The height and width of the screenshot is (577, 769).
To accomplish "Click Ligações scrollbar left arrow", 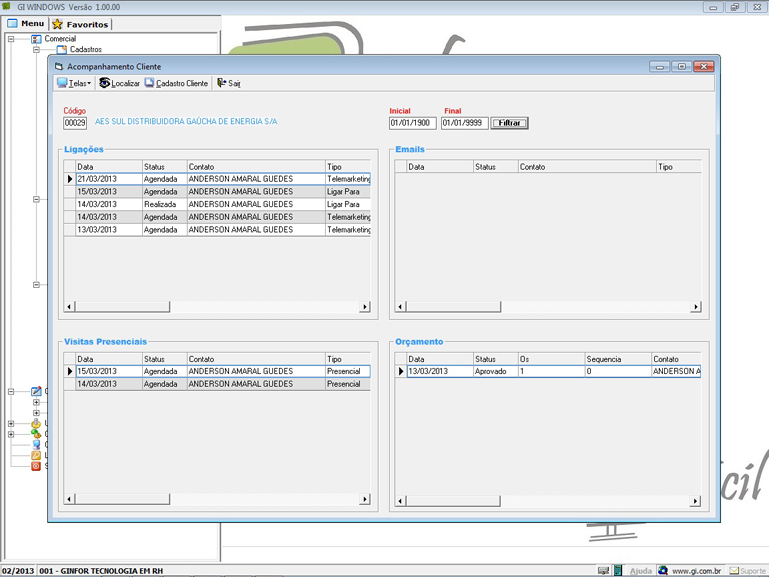I will [69, 307].
